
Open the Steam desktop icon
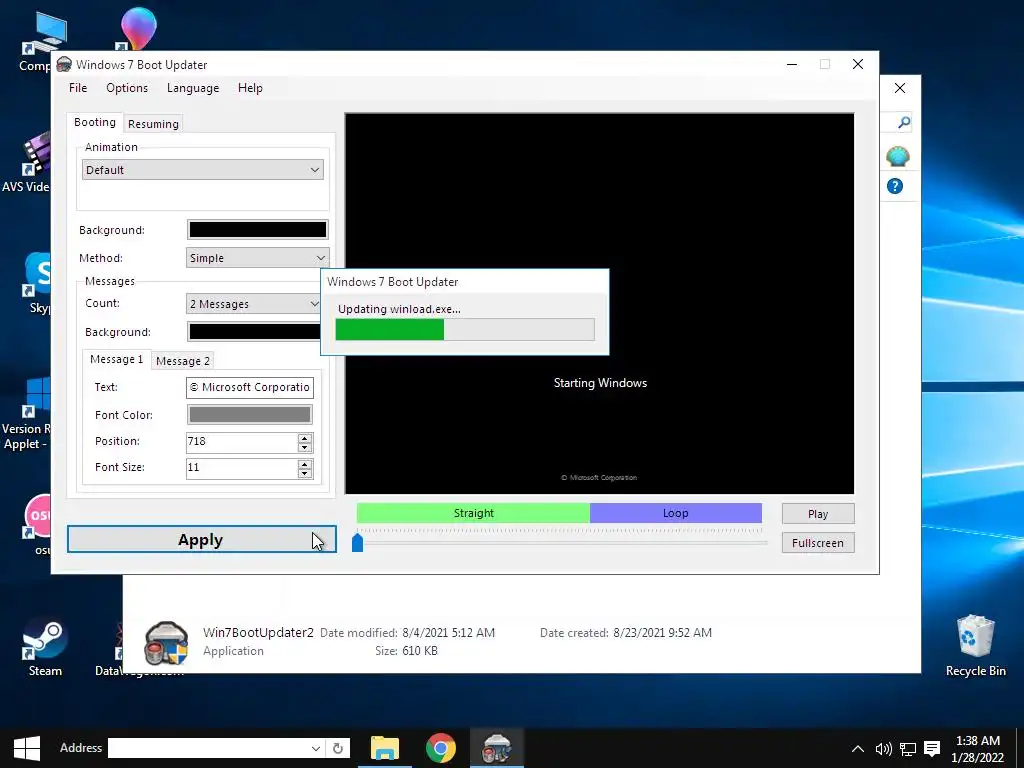pyautogui.click(x=45, y=647)
